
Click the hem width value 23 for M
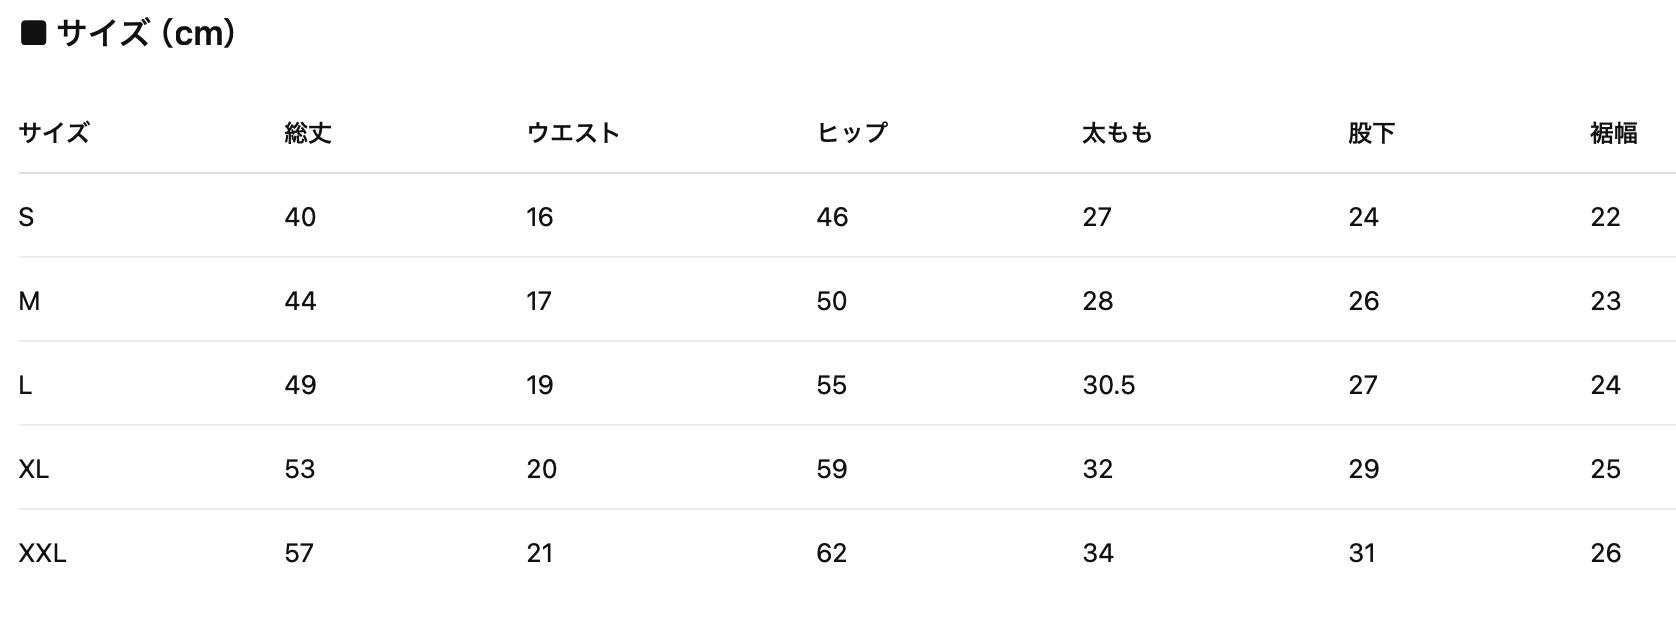1605,301
